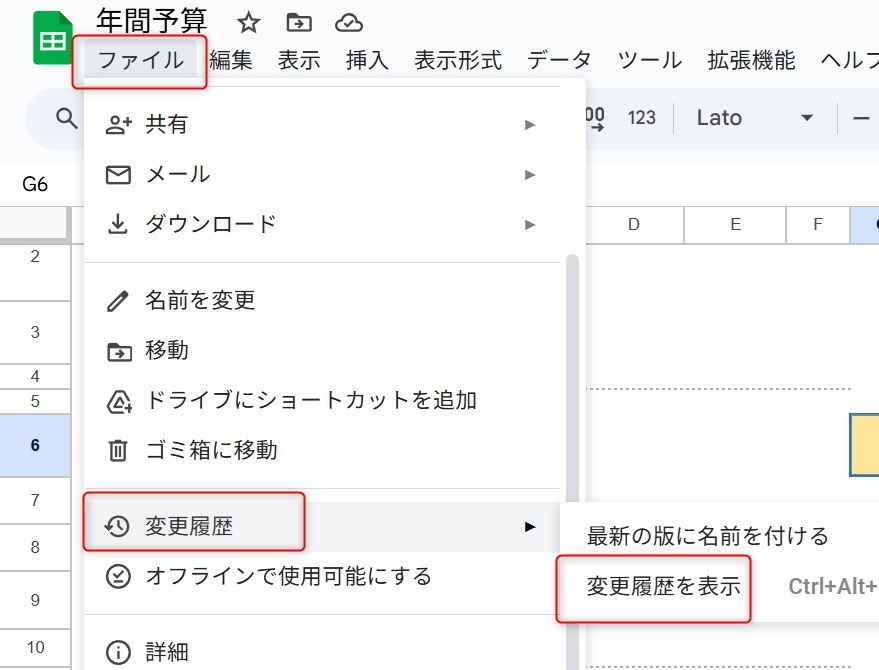Image resolution: width=879 pixels, height=670 pixels.
Task: Select column E header
Action: pyautogui.click(x=735, y=224)
